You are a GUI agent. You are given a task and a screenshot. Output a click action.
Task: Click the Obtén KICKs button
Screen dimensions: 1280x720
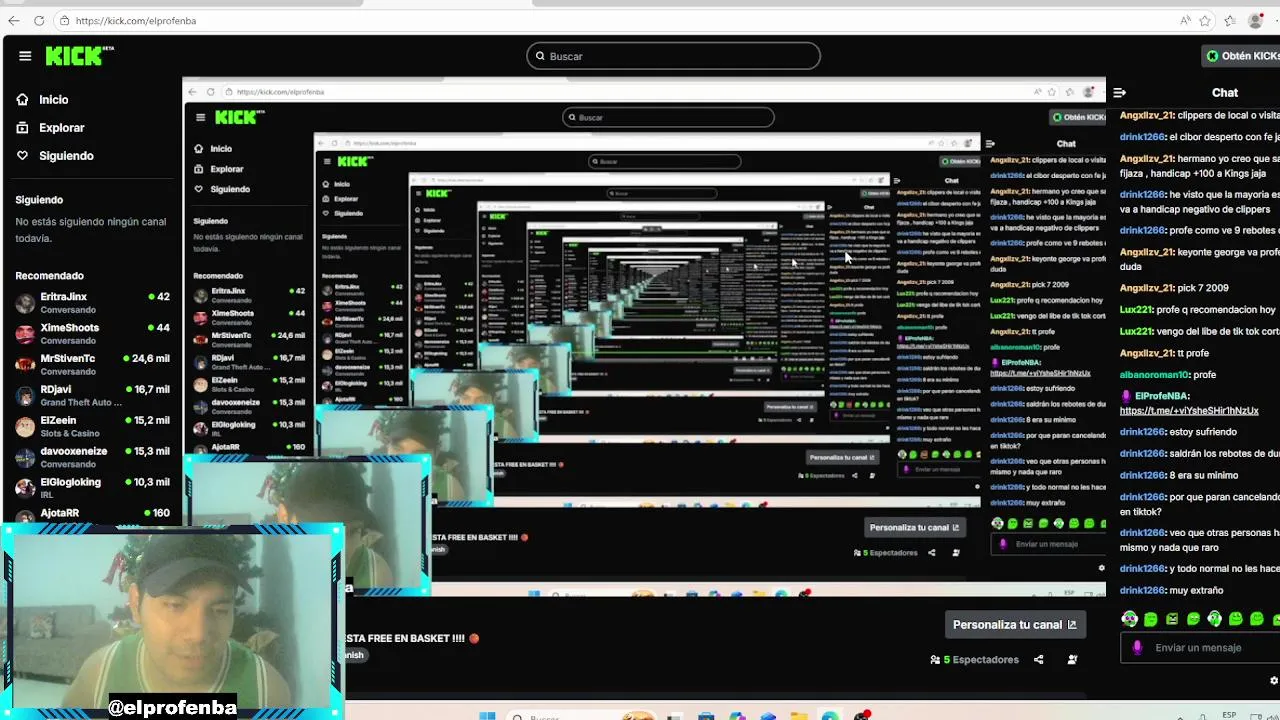point(1242,56)
